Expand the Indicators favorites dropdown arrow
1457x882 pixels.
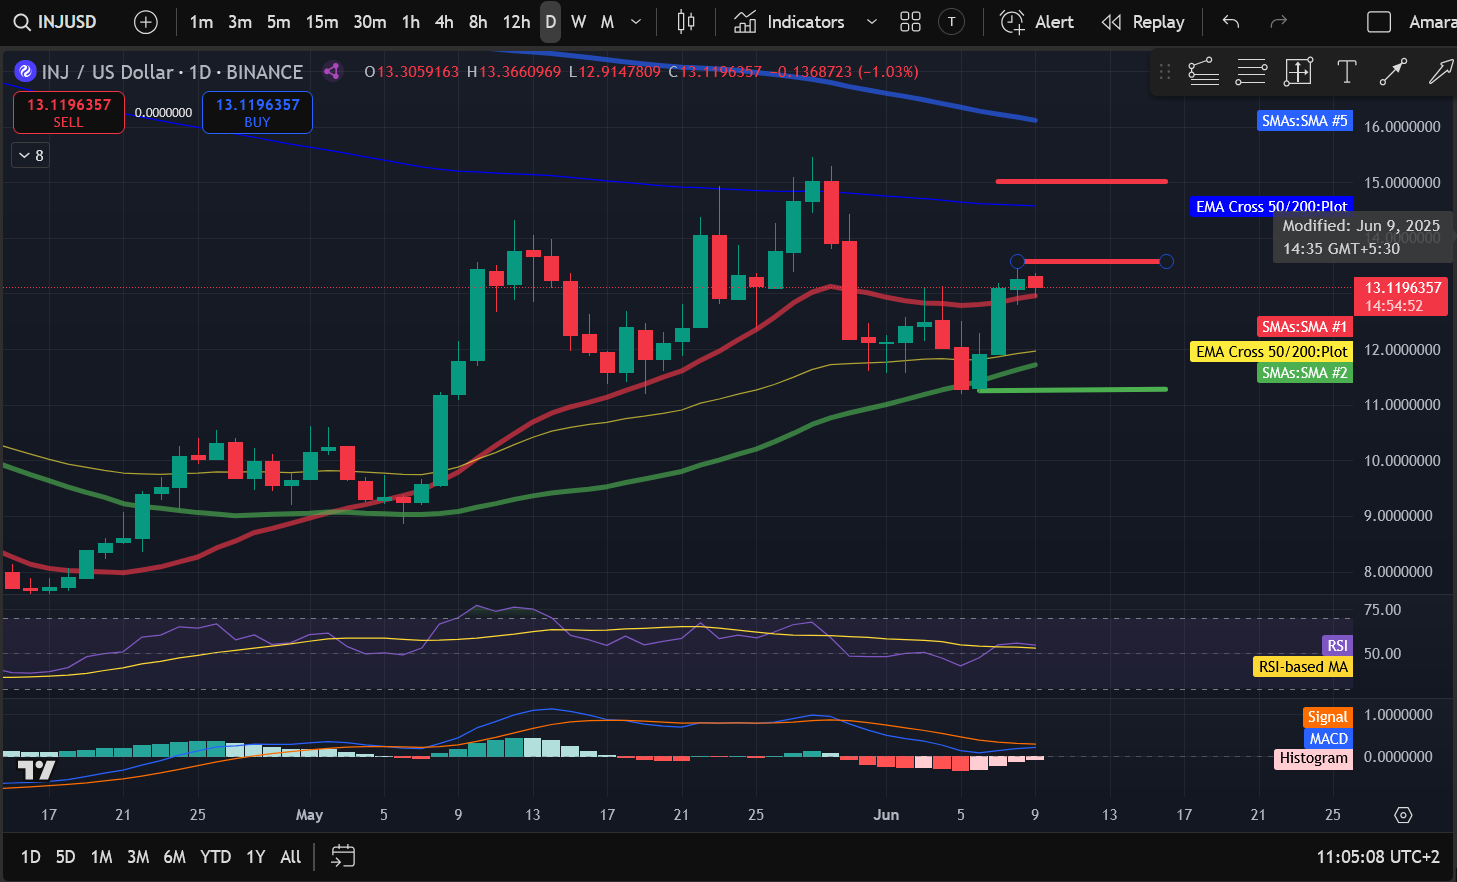pos(871,22)
